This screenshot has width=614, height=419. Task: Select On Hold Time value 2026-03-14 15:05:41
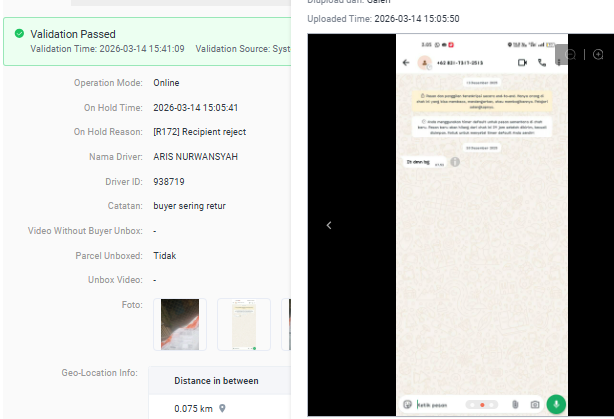click(195, 108)
